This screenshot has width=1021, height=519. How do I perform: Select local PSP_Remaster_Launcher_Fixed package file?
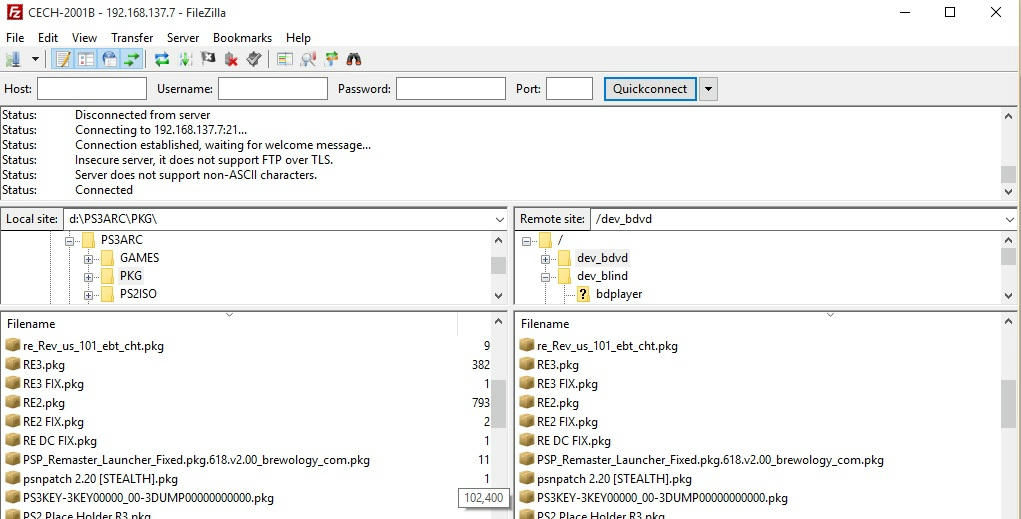click(x=196, y=460)
